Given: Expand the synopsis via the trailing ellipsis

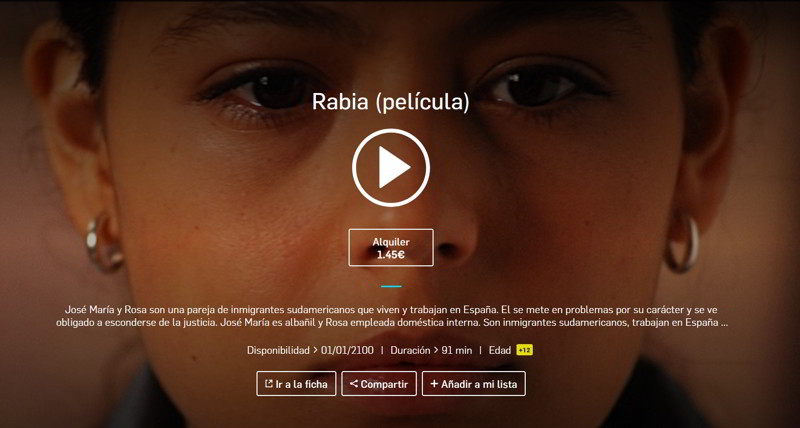Looking at the screenshot, I should coord(723,323).
